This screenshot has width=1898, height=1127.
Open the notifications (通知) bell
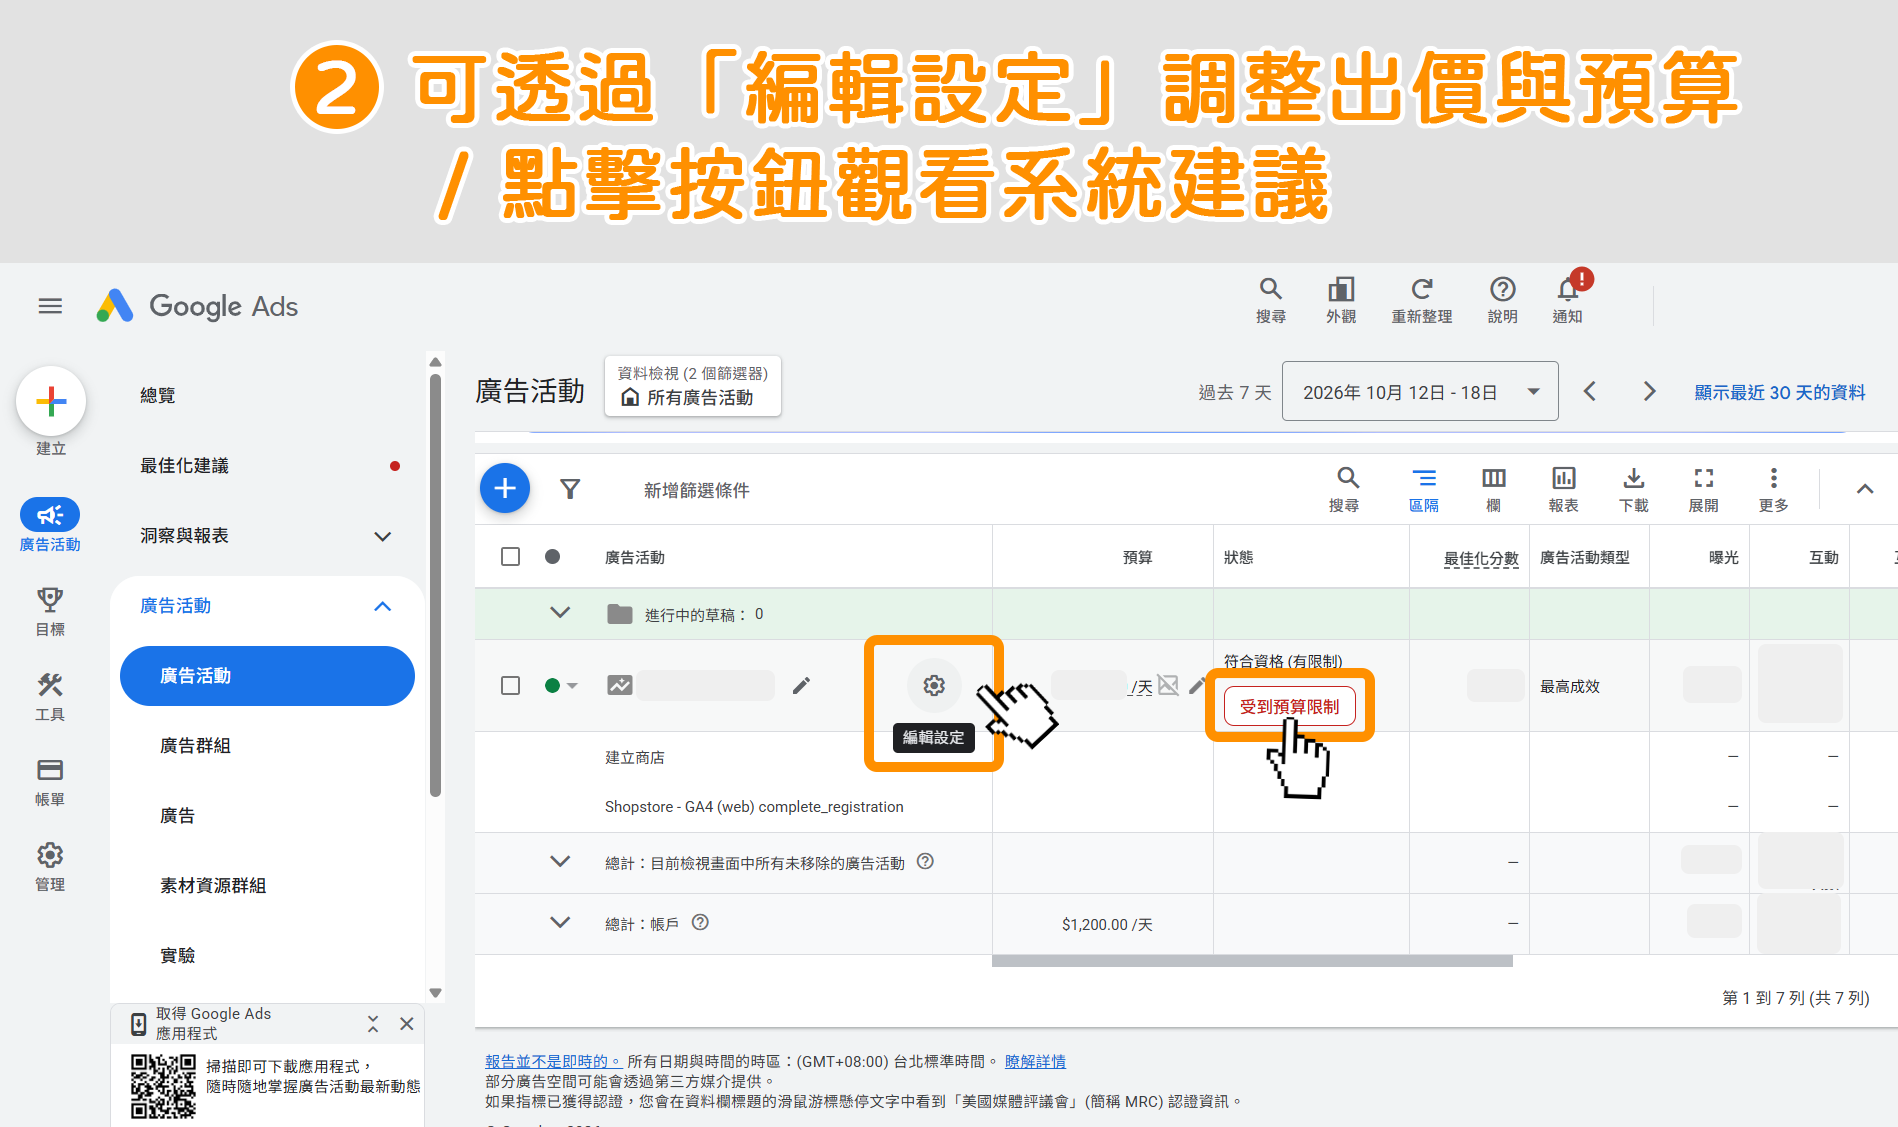pyautogui.click(x=1567, y=300)
